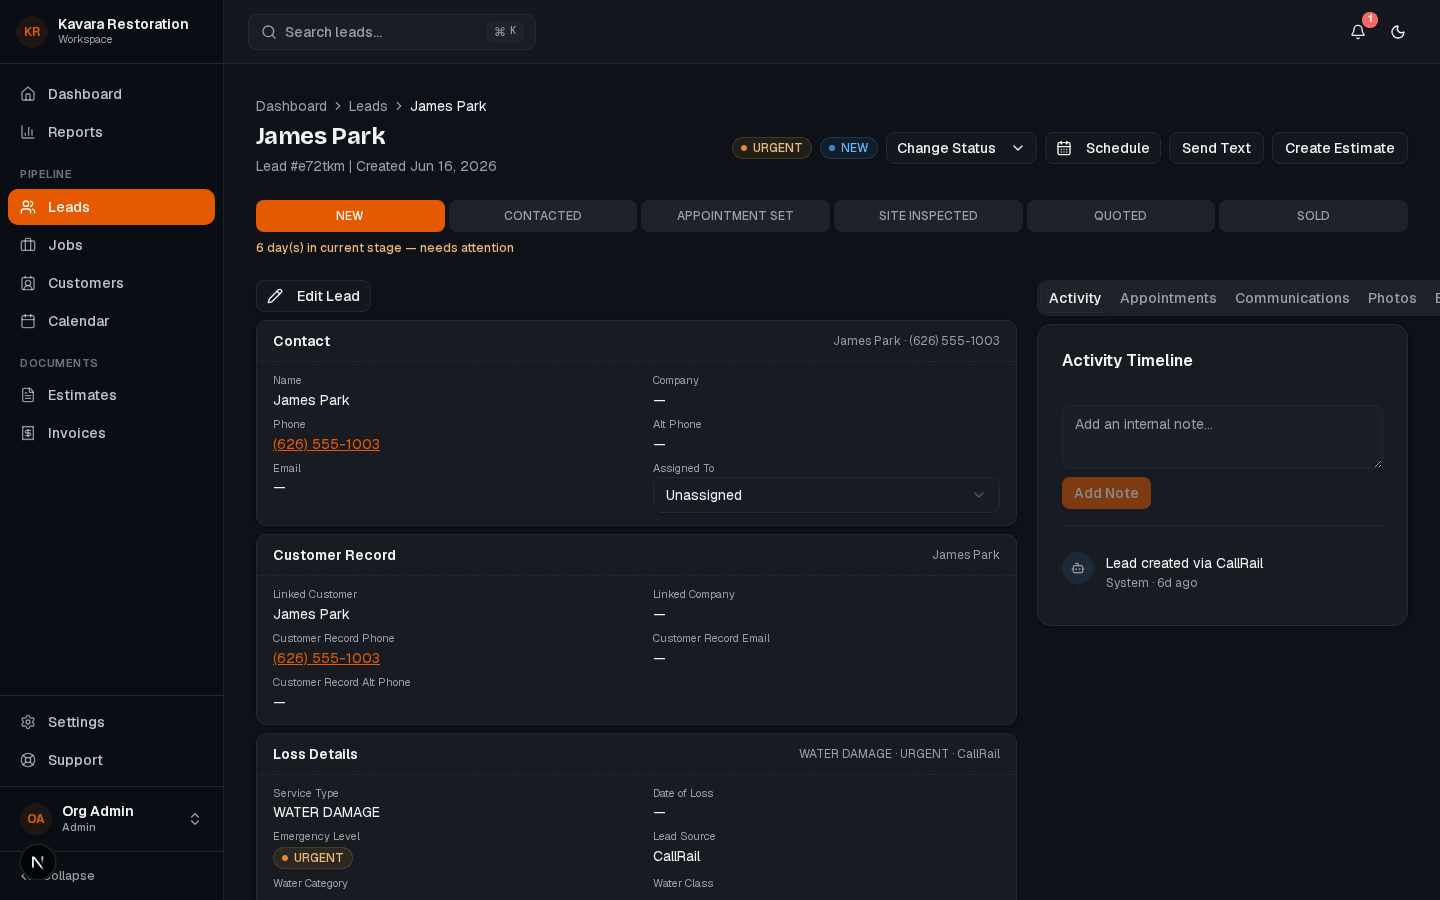Select the CONTACTED pipeline stage
The image size is (1440, 900).
coord(543,216)
